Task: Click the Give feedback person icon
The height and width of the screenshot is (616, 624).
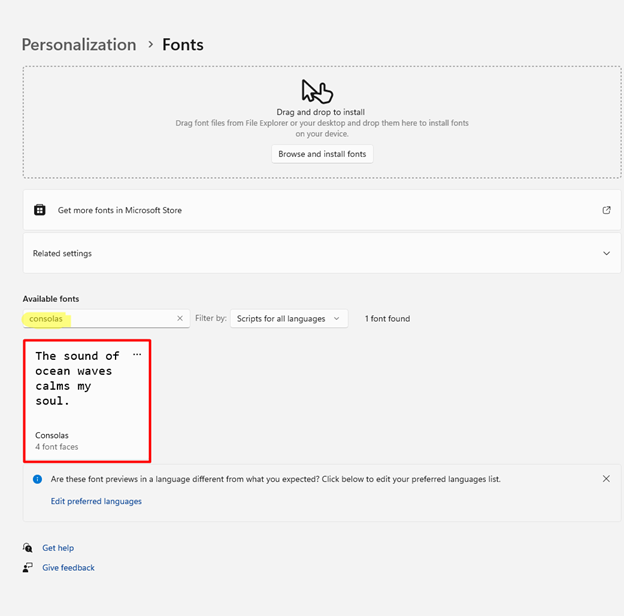Action: point(28,568)
